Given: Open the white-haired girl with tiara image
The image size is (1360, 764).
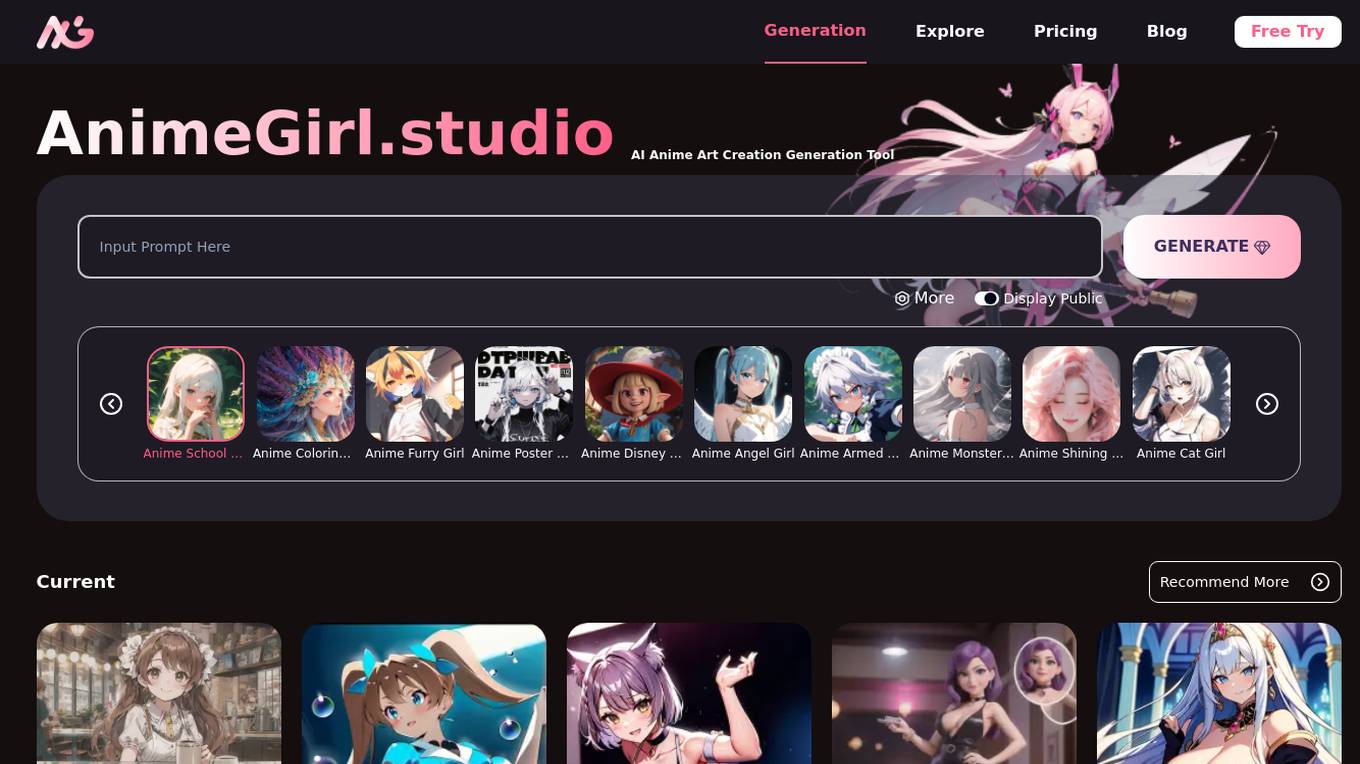Looking at the screenshot, I should tap(1219, 693).
